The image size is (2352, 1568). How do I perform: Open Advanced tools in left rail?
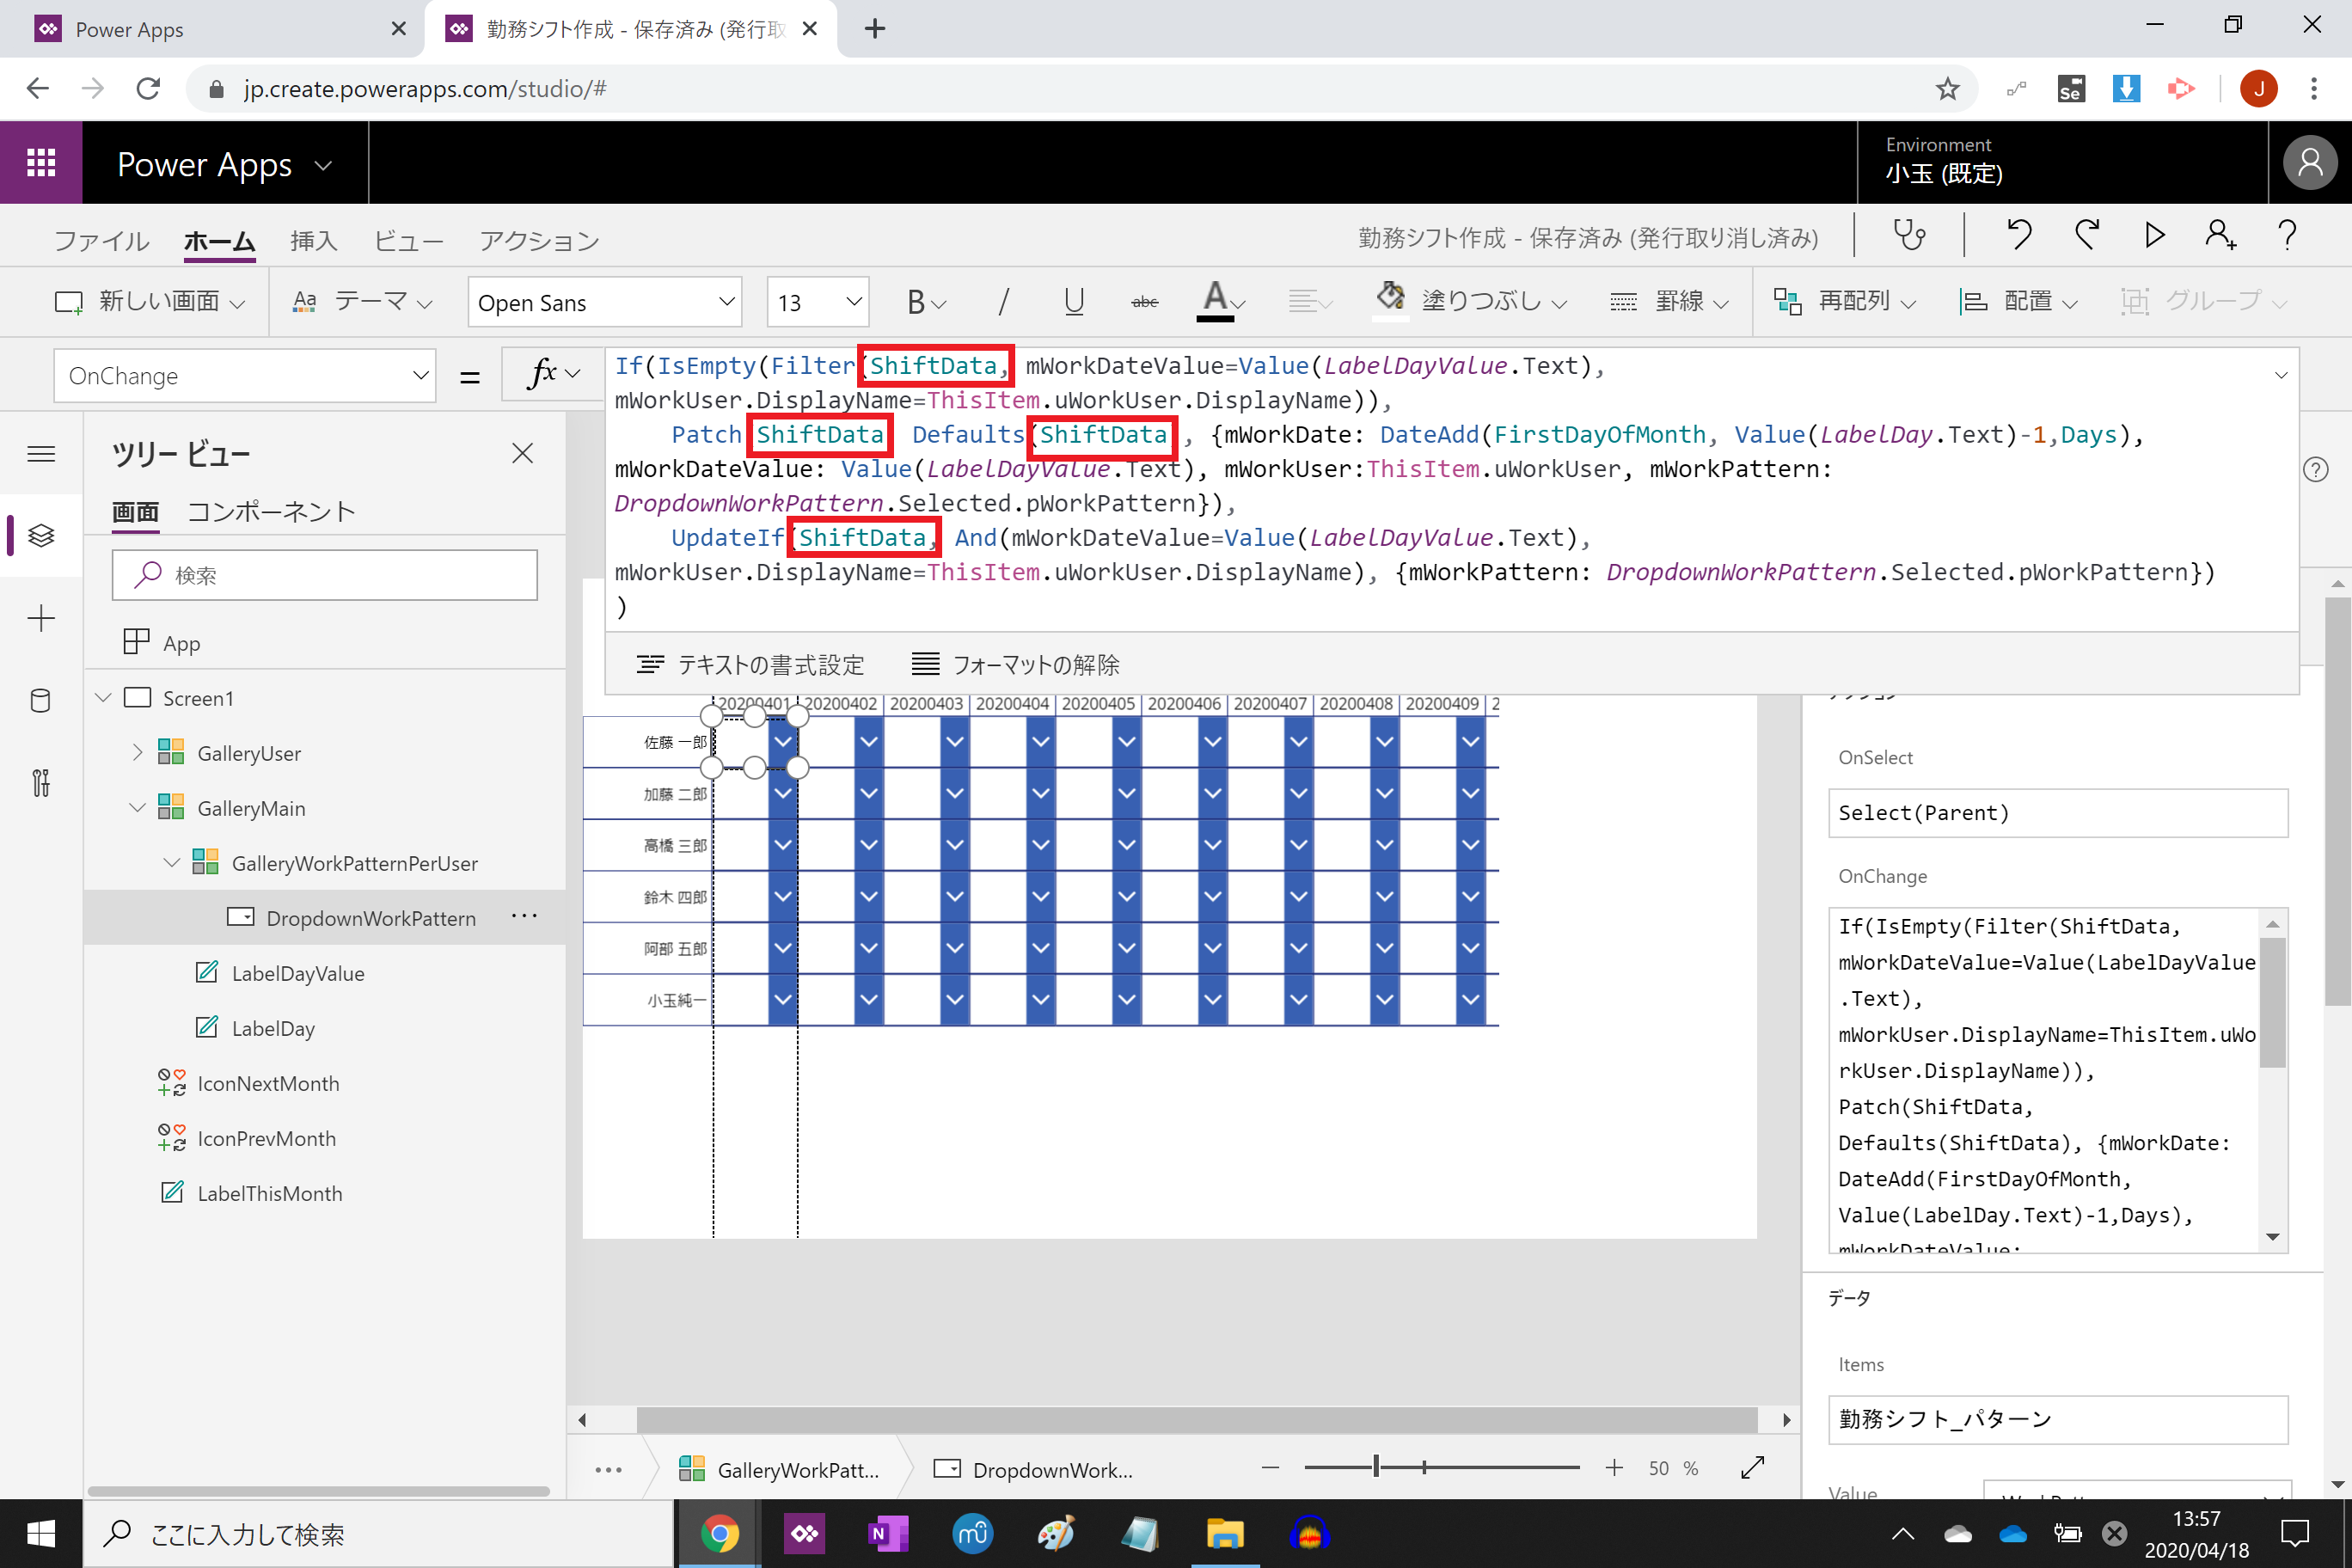click(41, 782)
